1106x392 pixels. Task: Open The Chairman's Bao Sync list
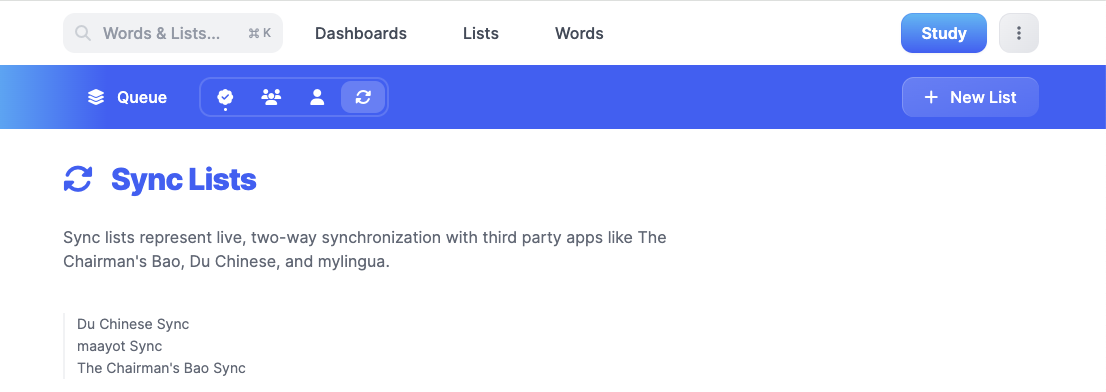click(x=162, y=368)
